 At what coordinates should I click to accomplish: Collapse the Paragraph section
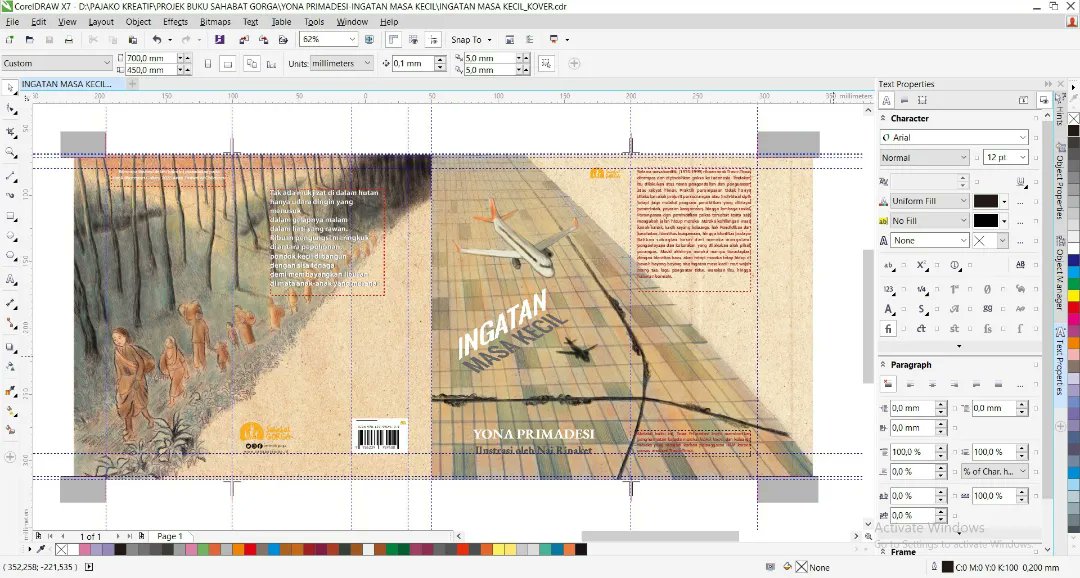click(x=883, y=364)
